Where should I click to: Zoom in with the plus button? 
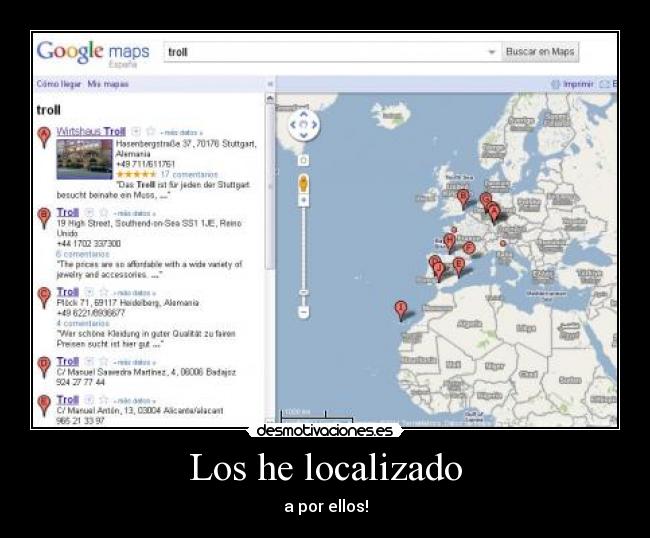[304, 201]
